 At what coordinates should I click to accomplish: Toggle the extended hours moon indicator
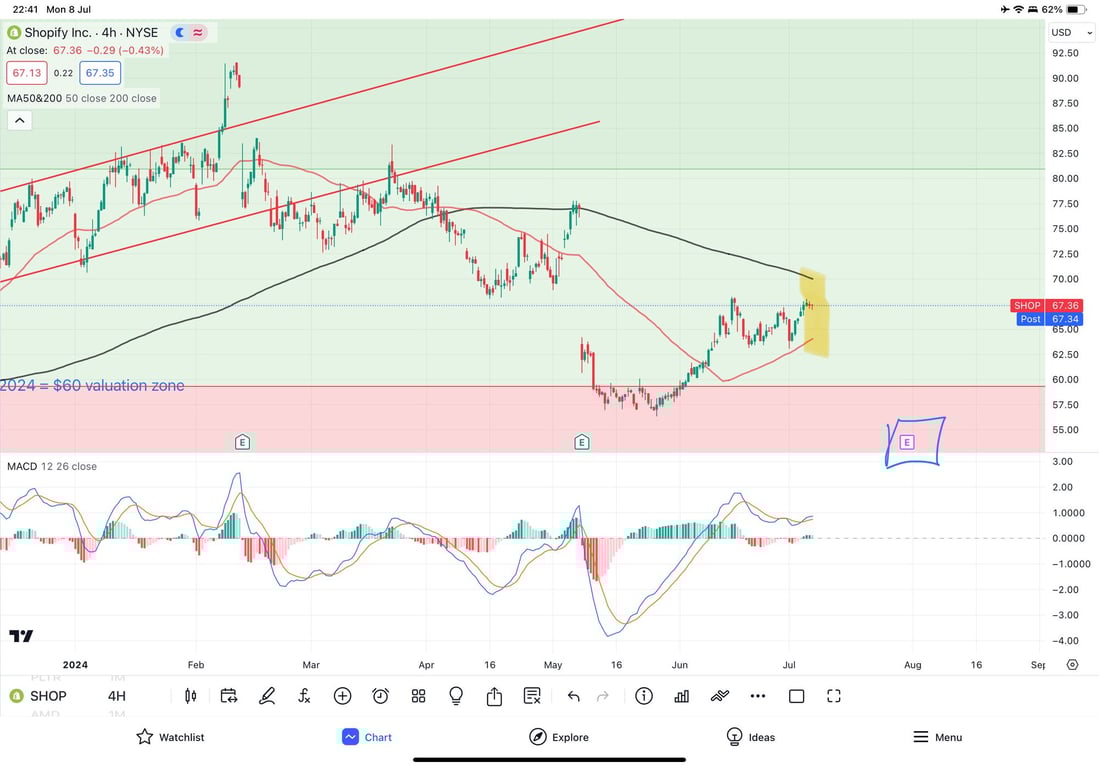pyautogui.click(x=180, y=32)
